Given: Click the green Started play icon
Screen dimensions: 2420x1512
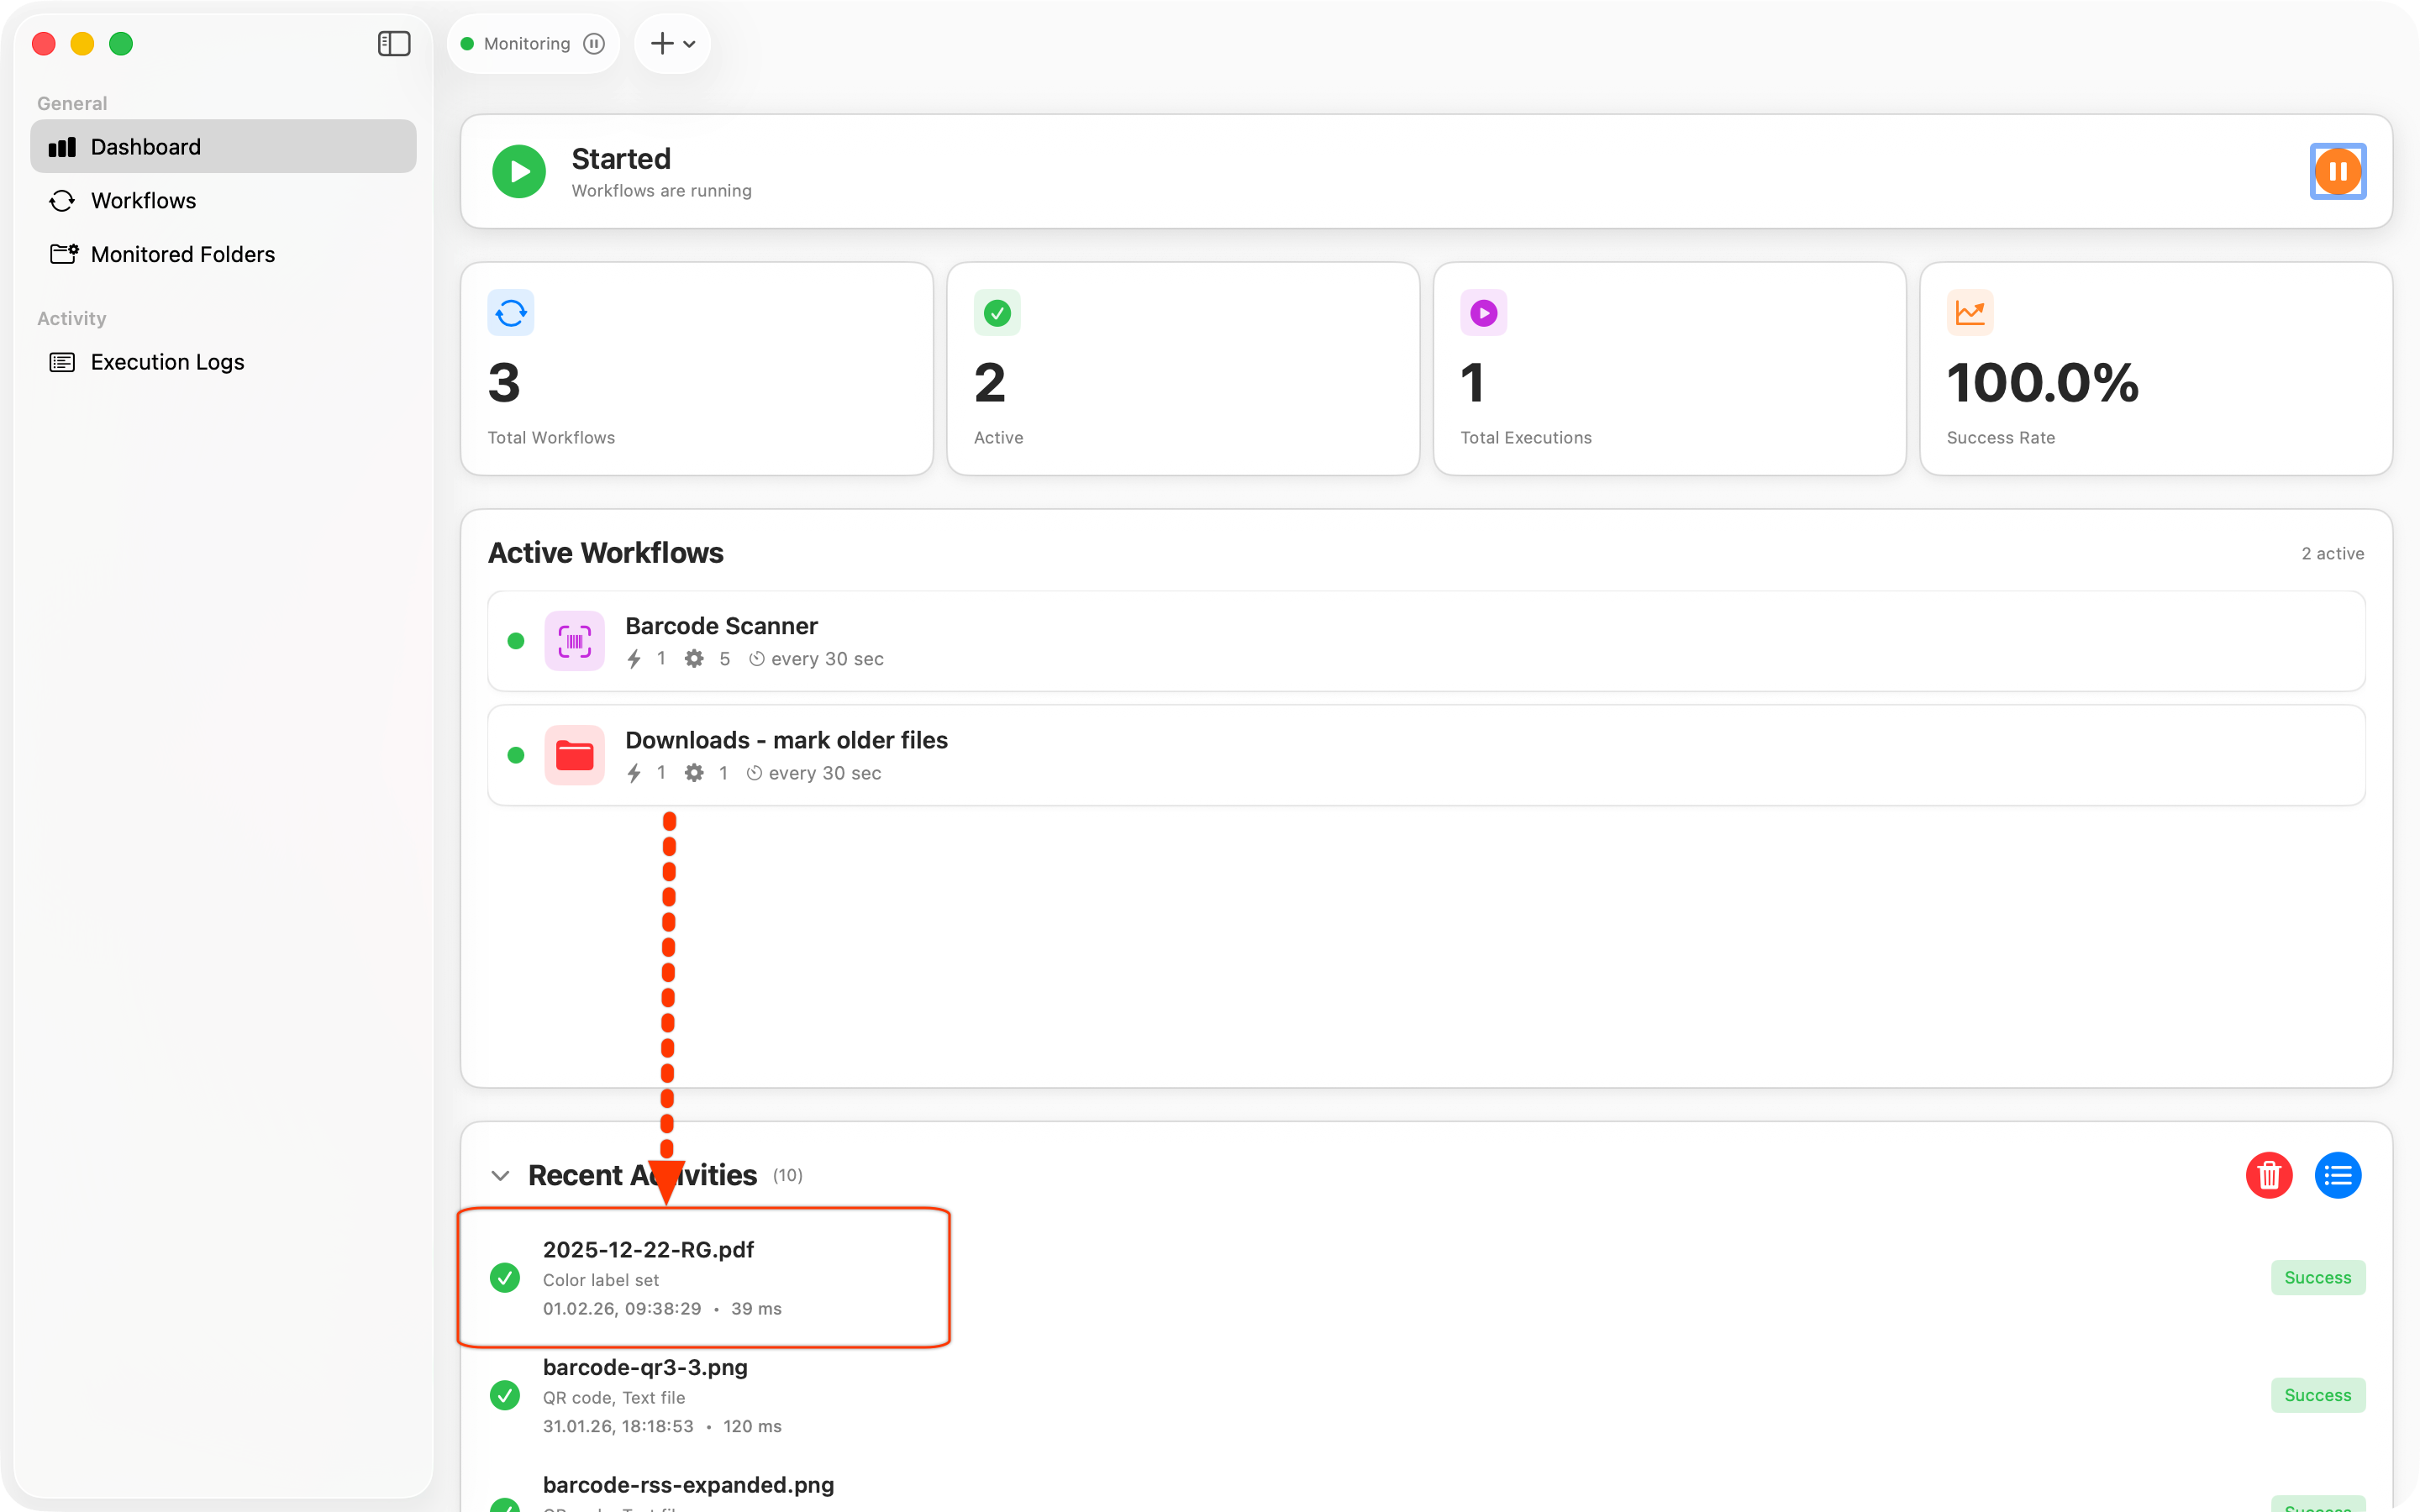Looking at the screenshot, I should 519,171.
